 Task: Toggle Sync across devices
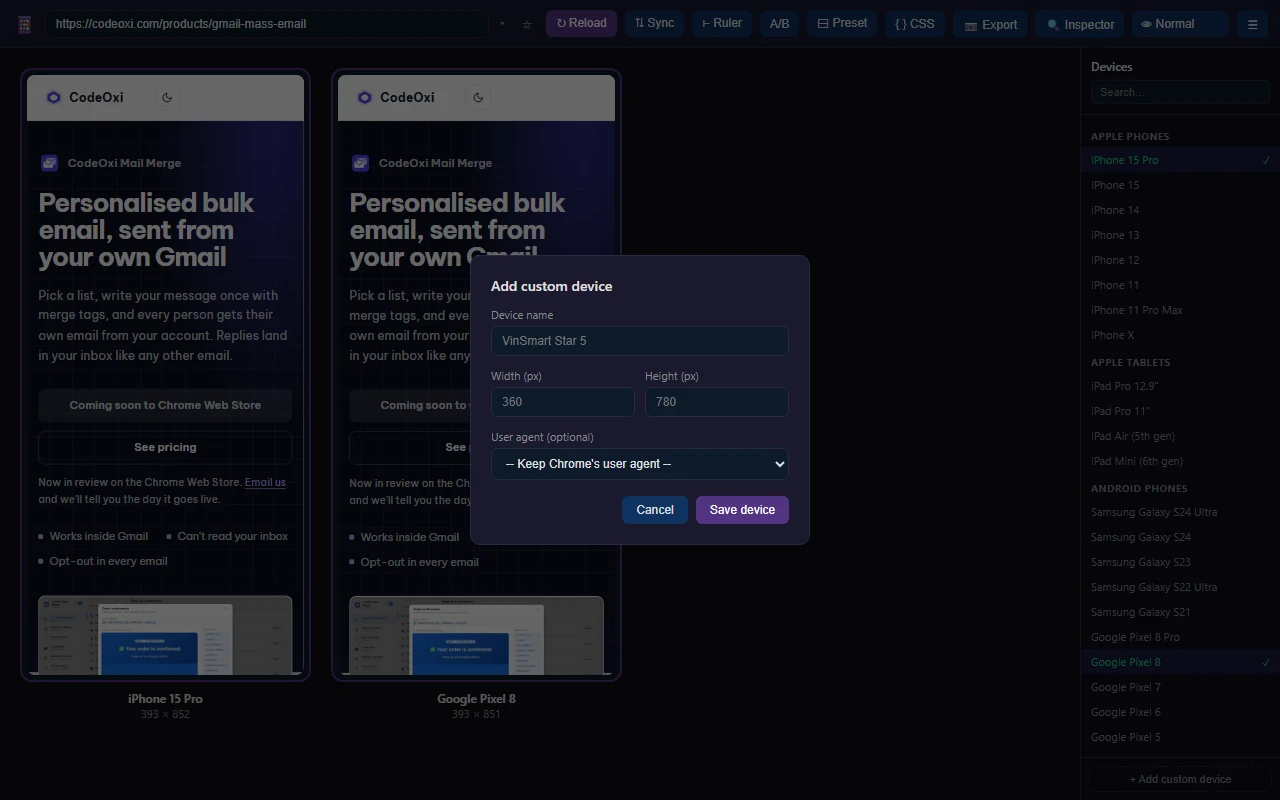click(x=654, y=23)
